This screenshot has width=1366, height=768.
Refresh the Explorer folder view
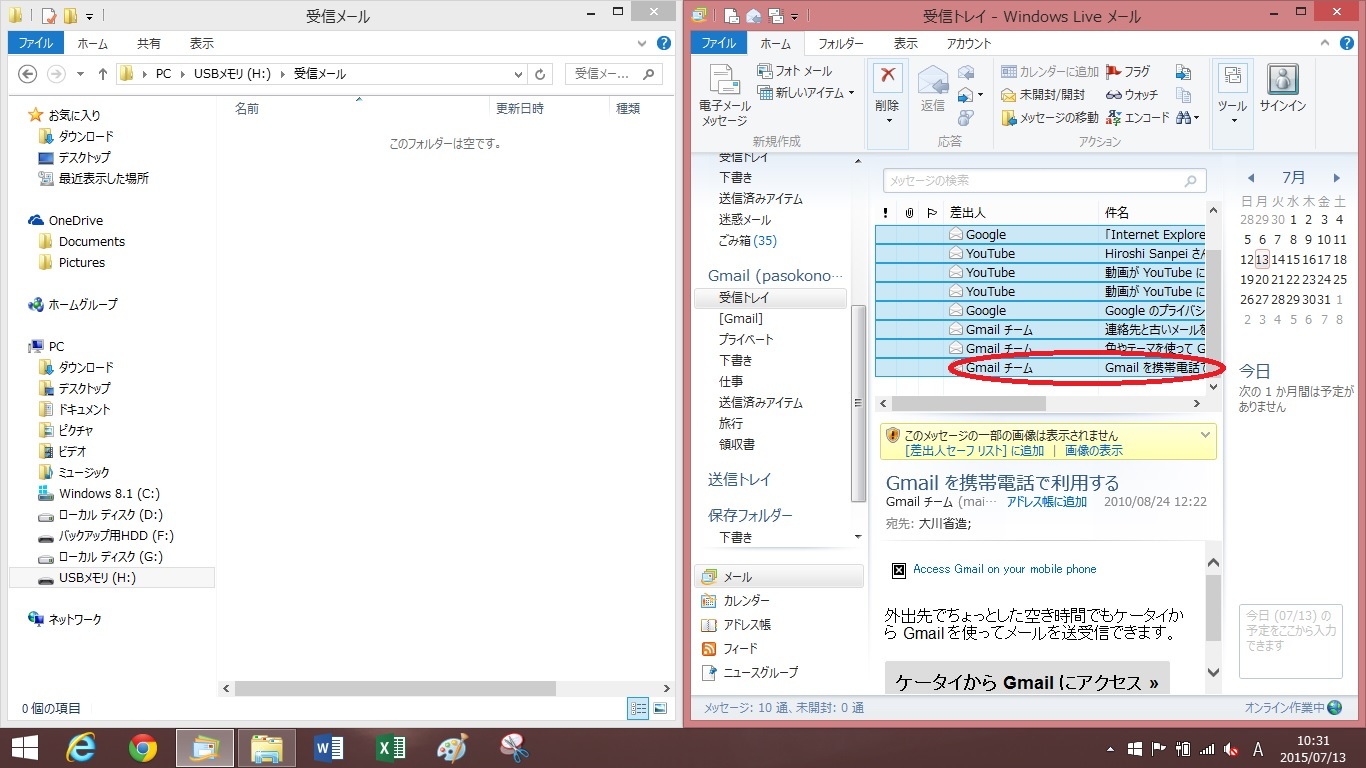click(x=540, y=74)
